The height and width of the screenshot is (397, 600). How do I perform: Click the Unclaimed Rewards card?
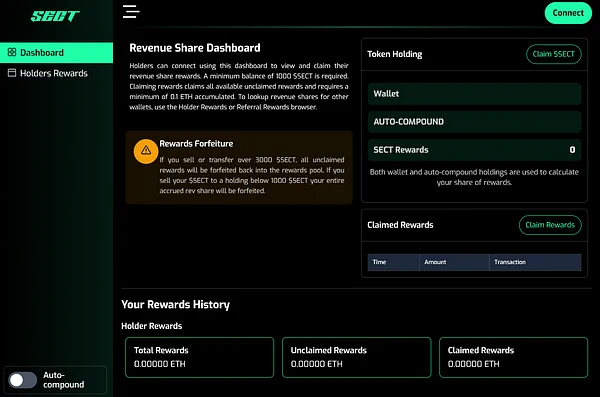click(356, 357)
